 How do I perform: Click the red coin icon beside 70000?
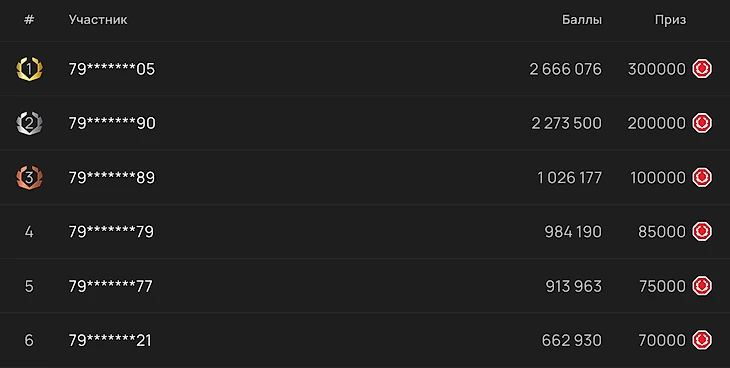pyautogui.click(x=702, y=340)
